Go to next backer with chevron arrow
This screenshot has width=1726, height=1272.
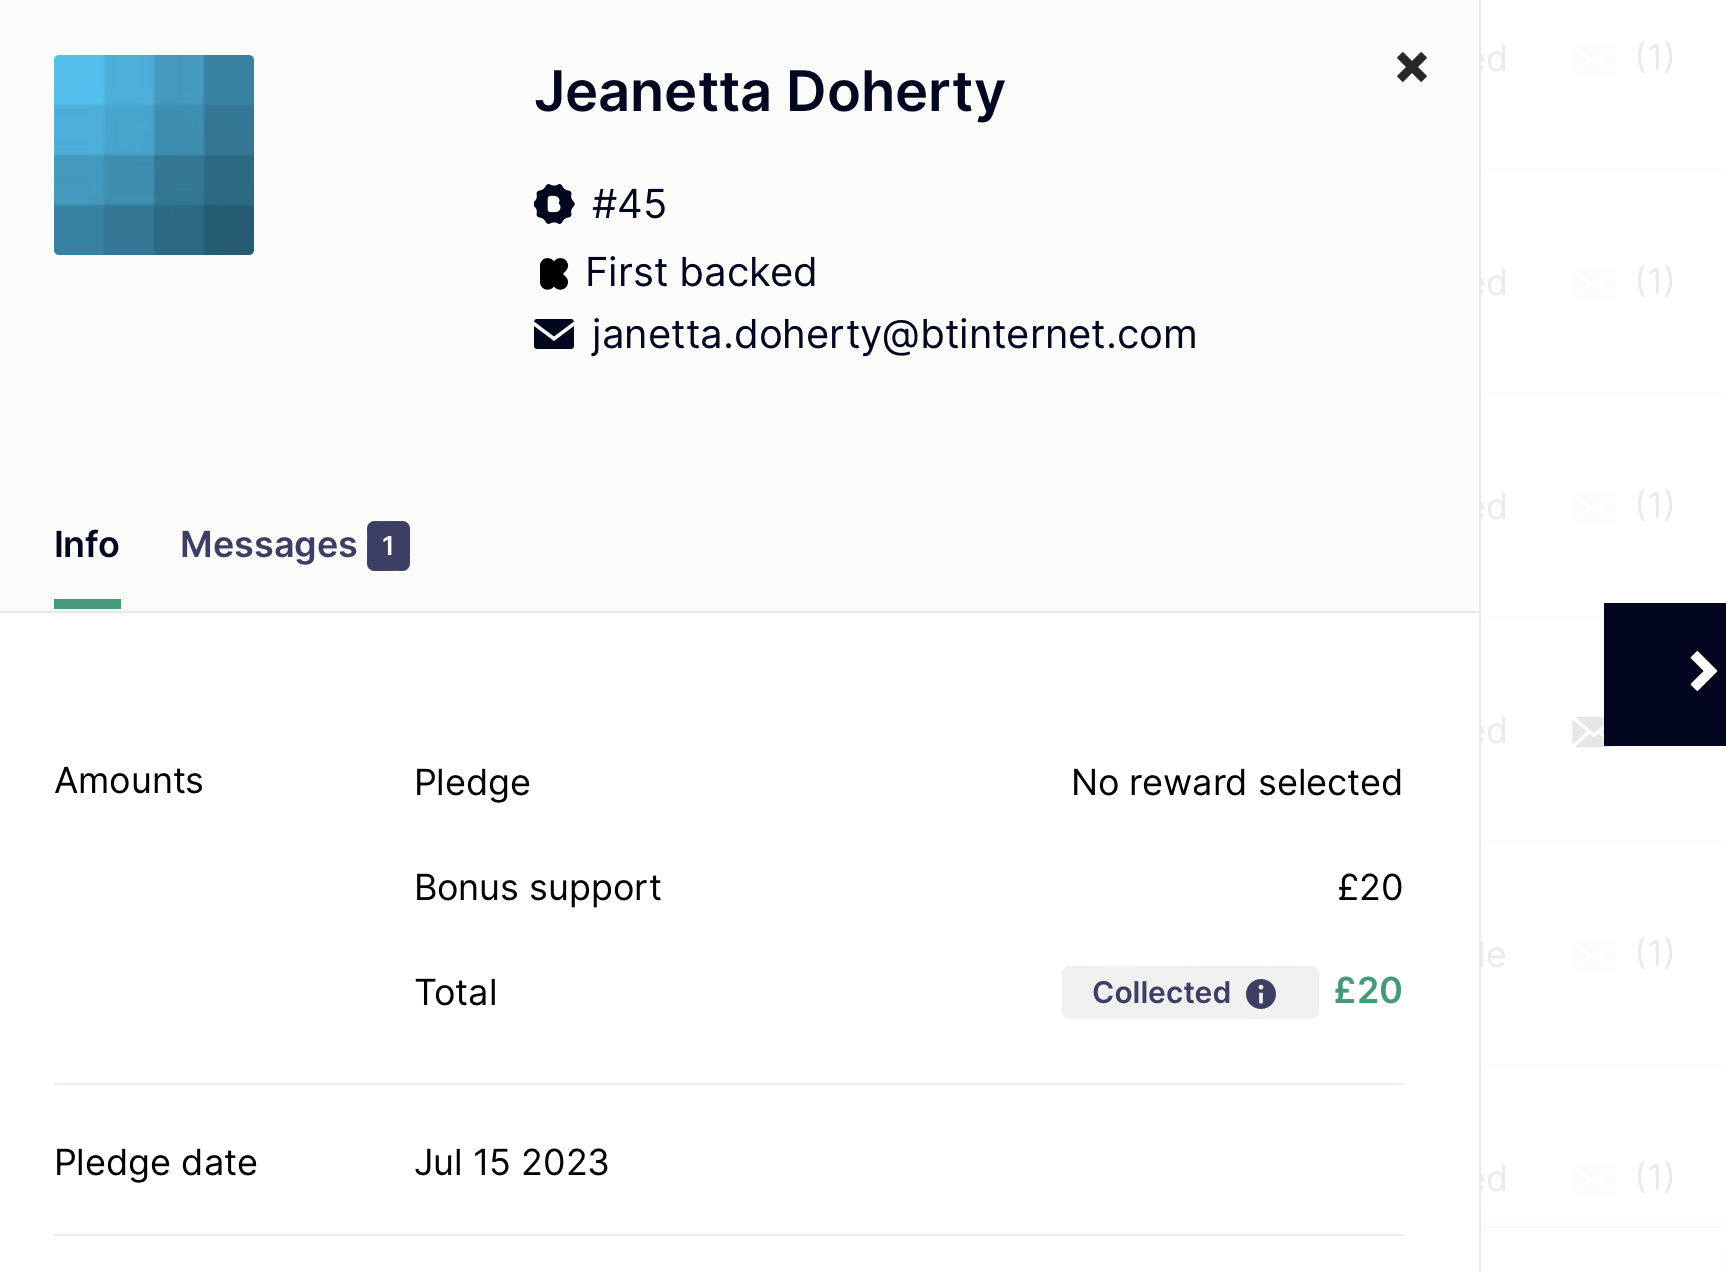[1700, 672]
